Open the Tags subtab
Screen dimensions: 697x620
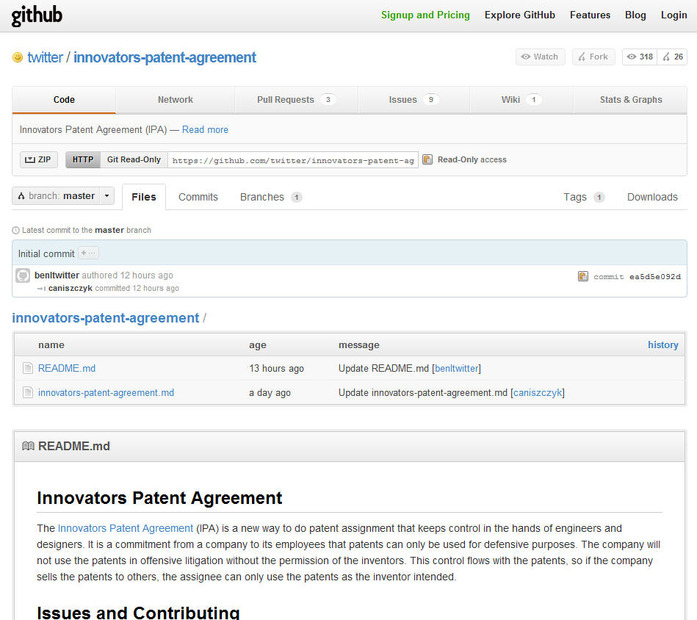(x=584, y=197)
